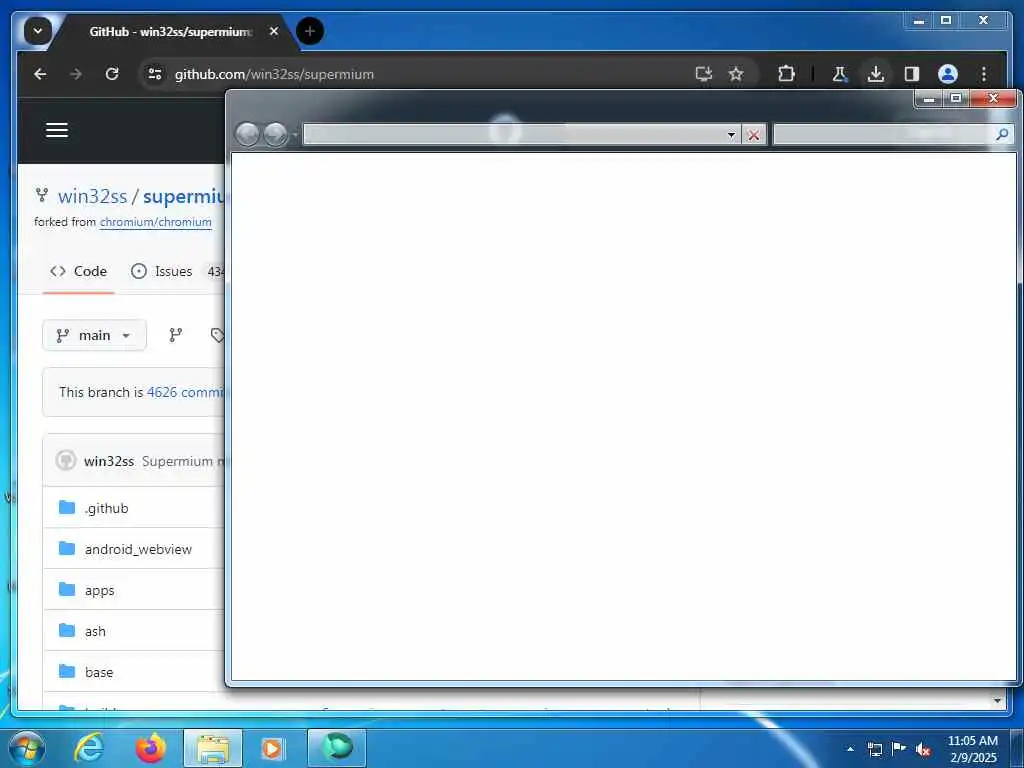1024x768 pixels.
Task: Click the scroll down arrow of GitHub page
Action: [x=997, y=701]
